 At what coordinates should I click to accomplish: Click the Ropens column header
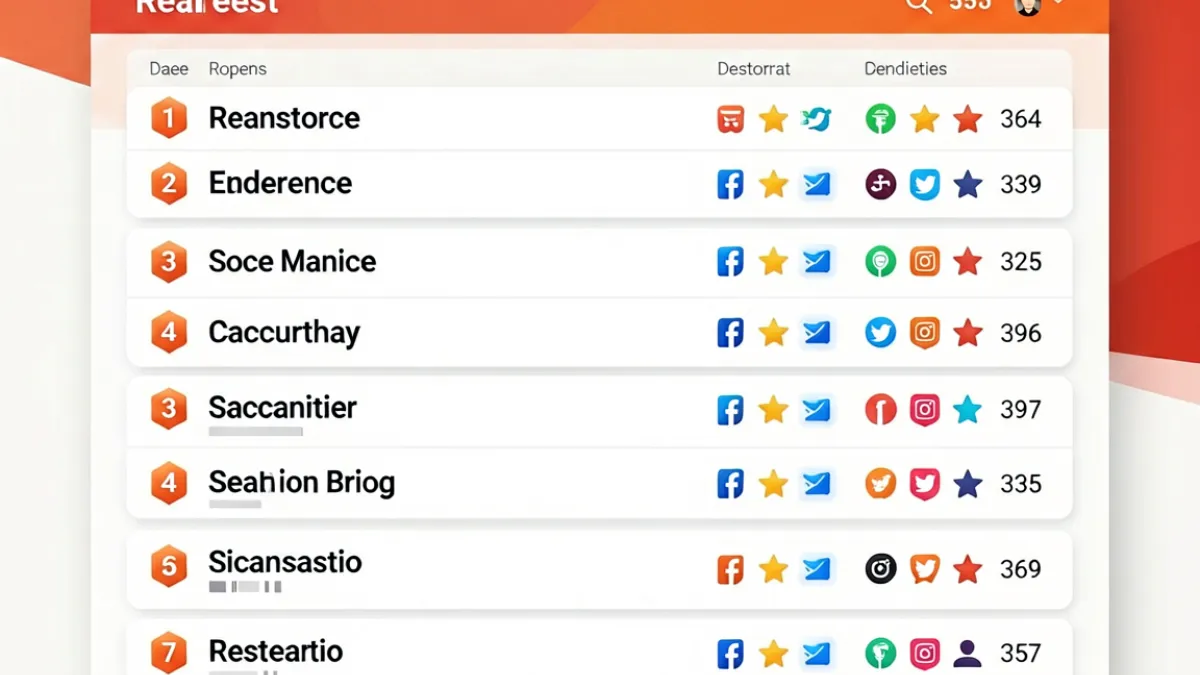[x=237, y=69]
